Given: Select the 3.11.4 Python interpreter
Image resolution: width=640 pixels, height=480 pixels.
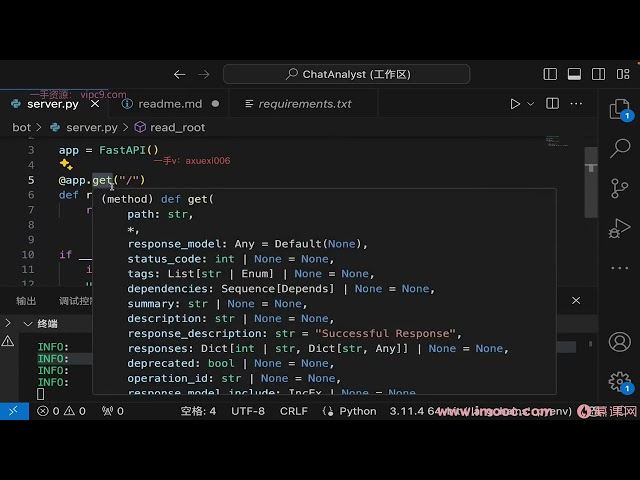Looking at the screenshot, I should click(x=480, y=411).
